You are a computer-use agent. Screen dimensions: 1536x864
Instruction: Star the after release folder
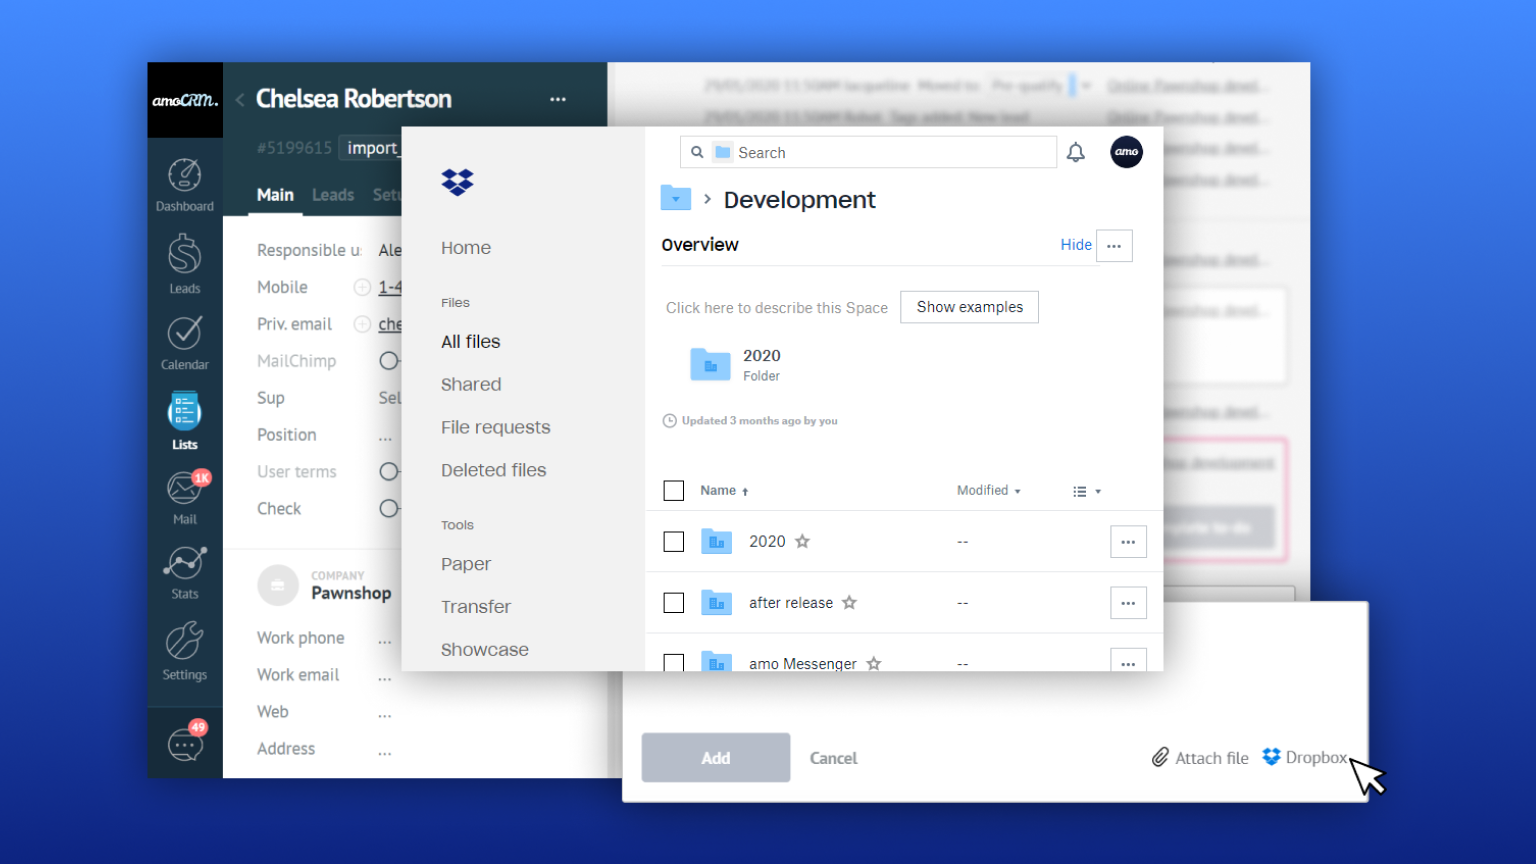(849, 603)
